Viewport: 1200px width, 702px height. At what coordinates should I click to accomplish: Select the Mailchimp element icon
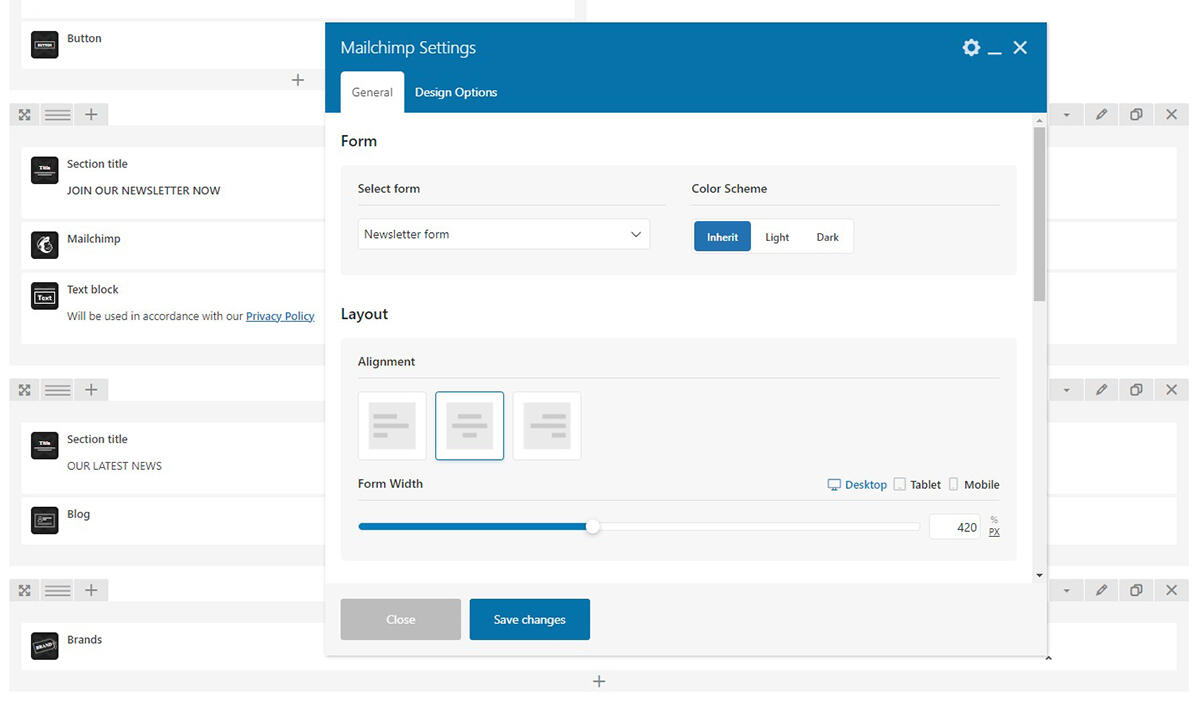[45, 245]
